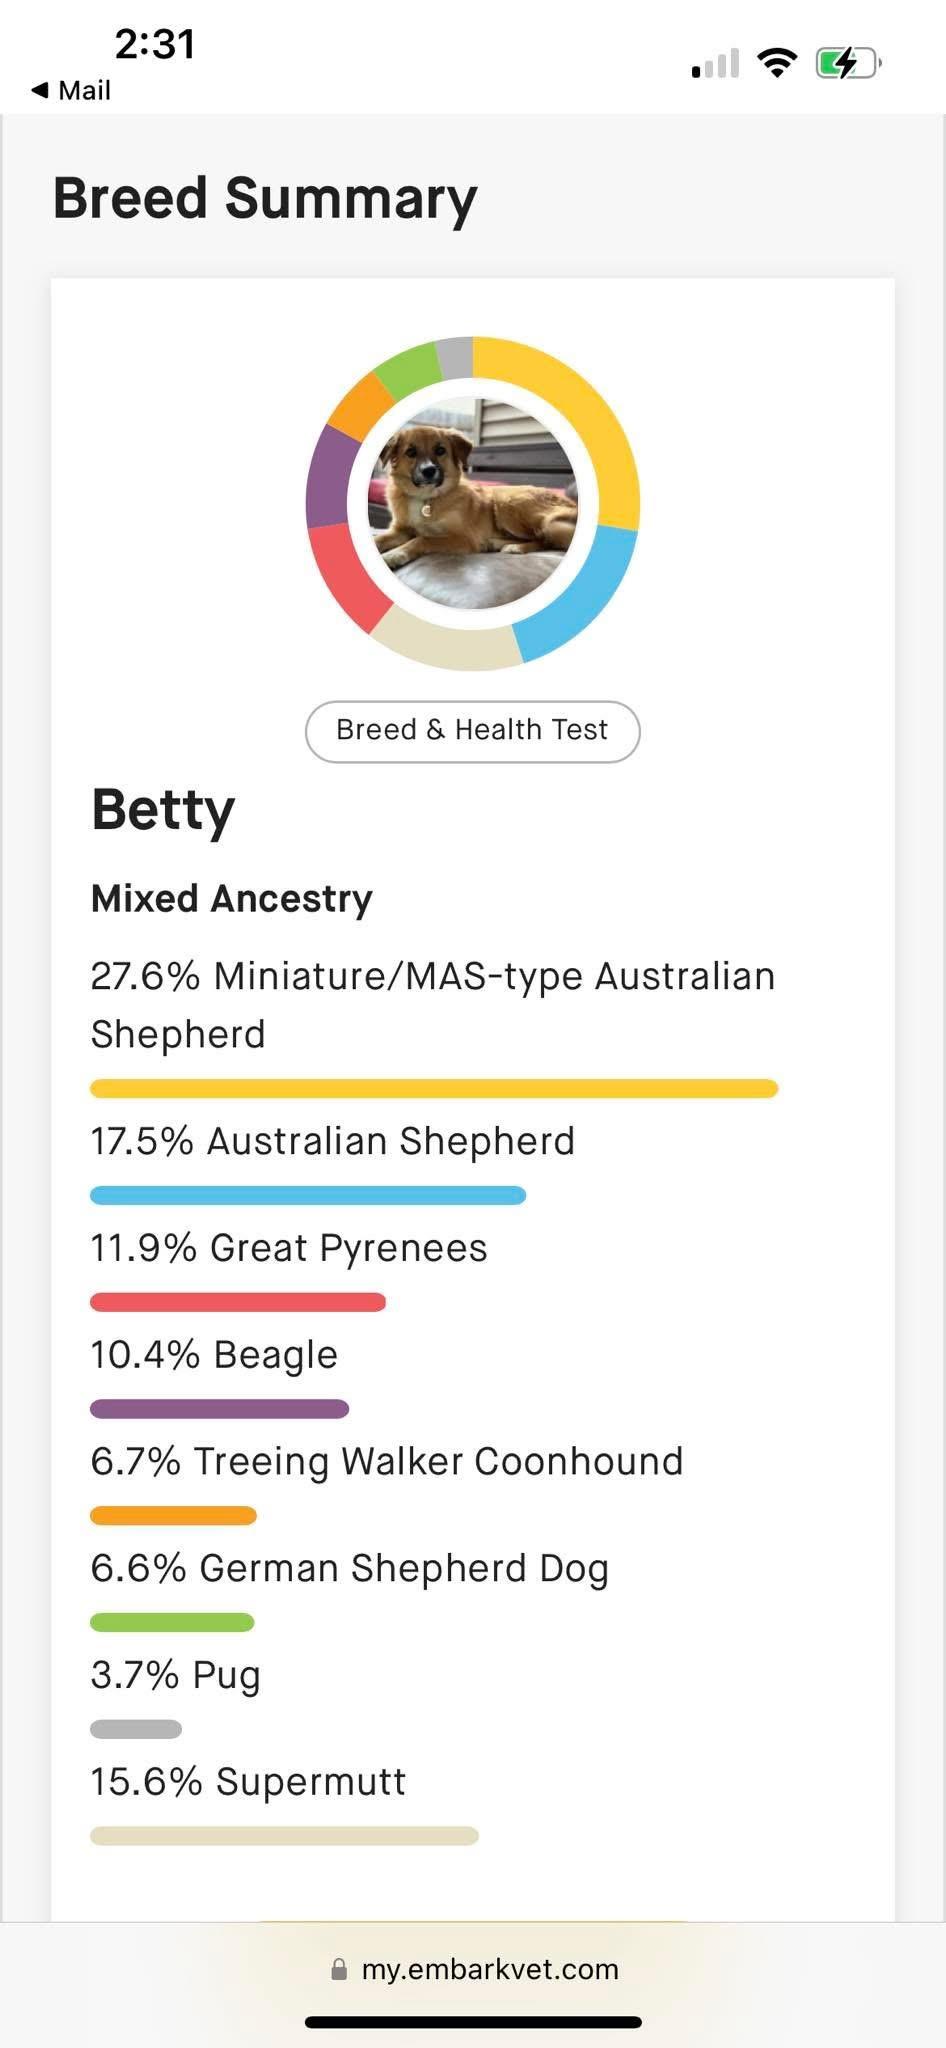Viewport: 946px width, 2048px height.
Task: Tap the Treeing Walker Coonhound percentage bar
Action: [x=172, y=1516]
